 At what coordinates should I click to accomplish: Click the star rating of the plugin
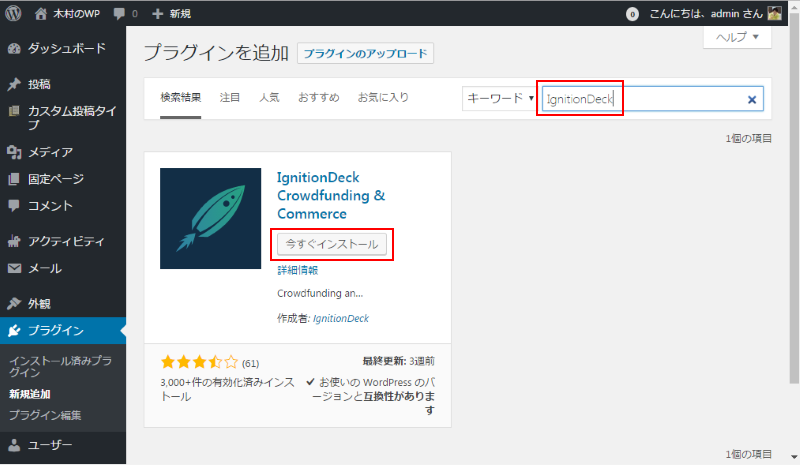(x=199, y=362)
